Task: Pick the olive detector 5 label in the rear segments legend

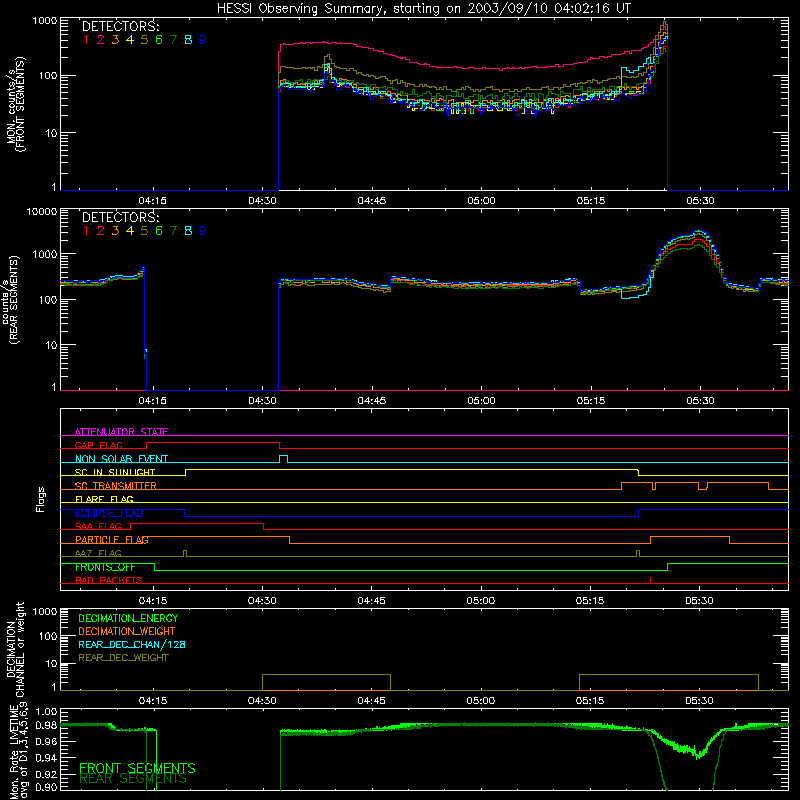Action: [144, 231]
